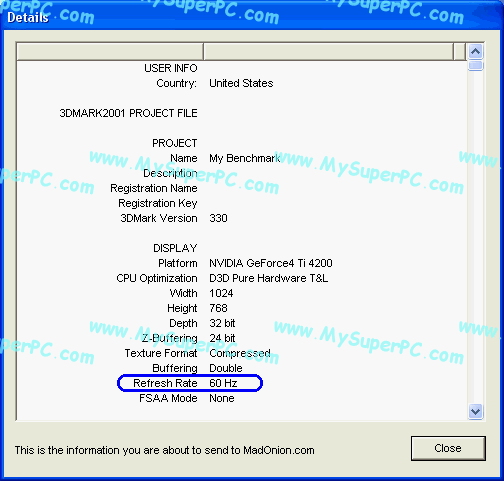The height and width of the screenshot is (481, 504).
Task: Select the Buffering Double row
Action: click(x=242, y=368)
